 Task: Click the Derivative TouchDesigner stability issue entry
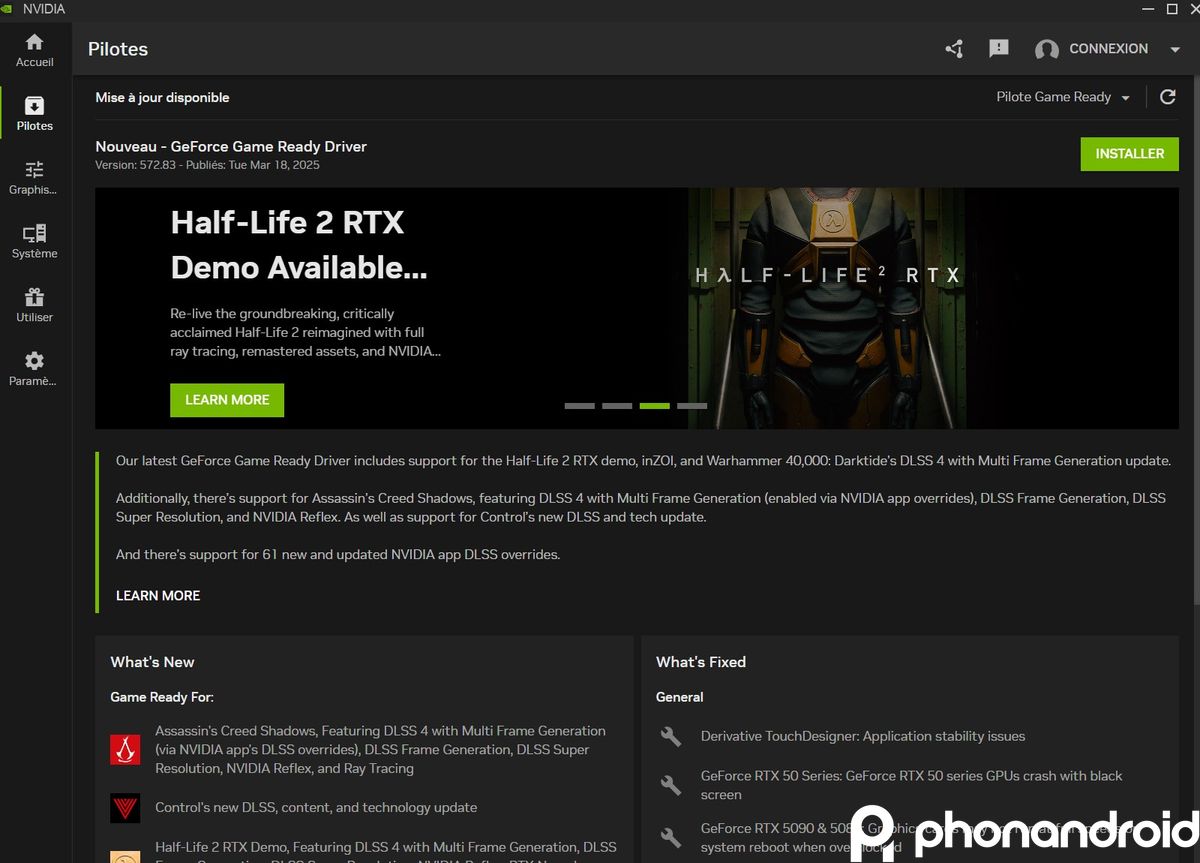pyautogui.click(x=863, y=737)
